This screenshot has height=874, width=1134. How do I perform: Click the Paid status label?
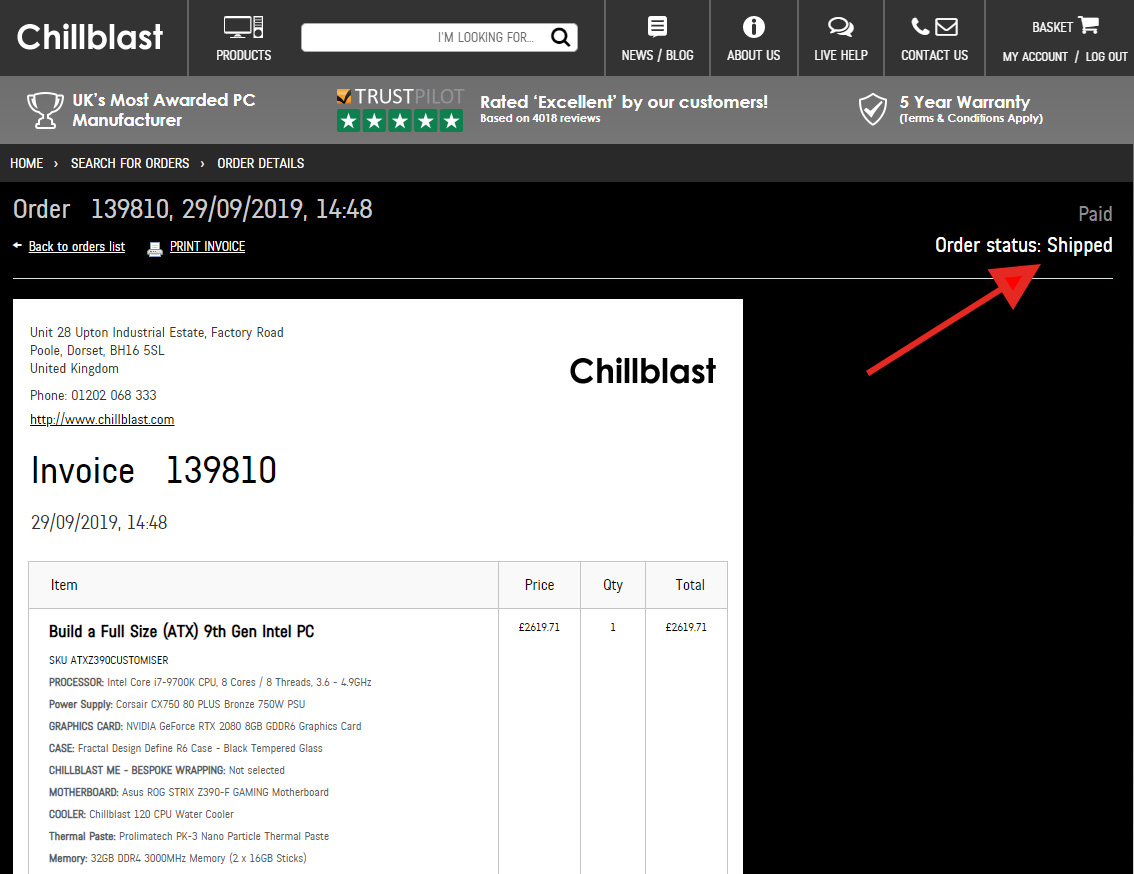[x=1095, y=214]
